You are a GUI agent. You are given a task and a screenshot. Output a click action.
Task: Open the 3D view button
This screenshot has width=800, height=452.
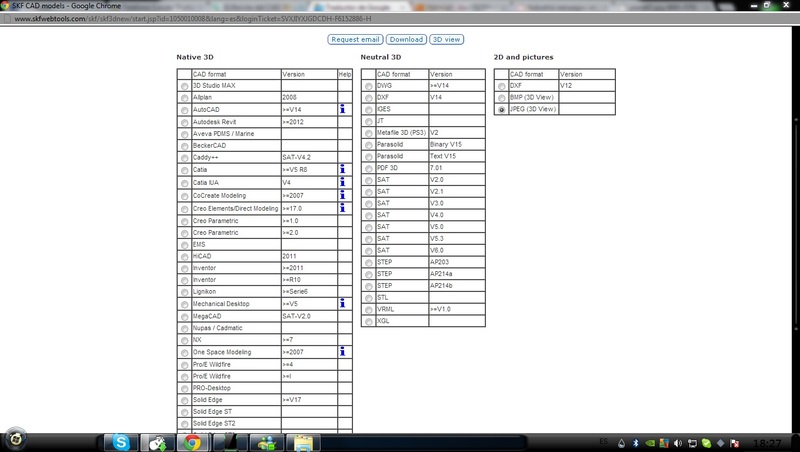(446, 39)
